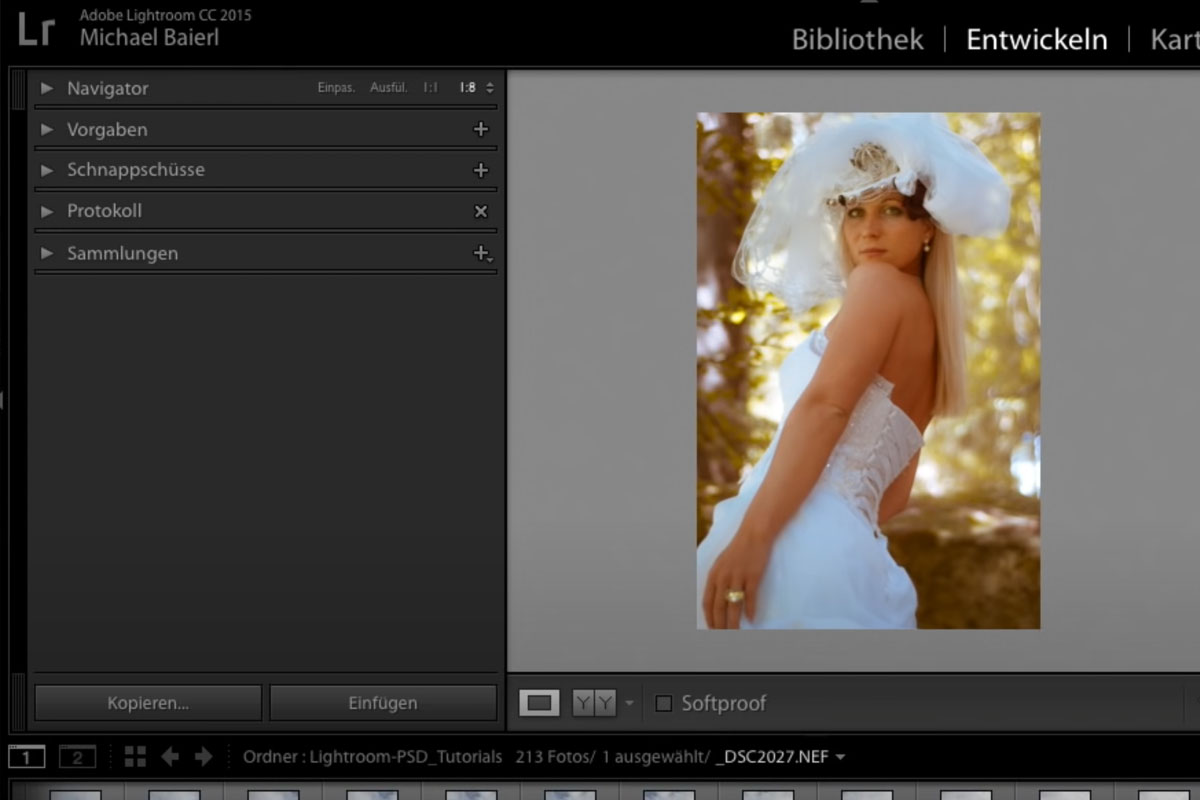The width and height of the screenshot is (1200, 800).
Task: Click the Einfügen button
Action: [383, 703]
